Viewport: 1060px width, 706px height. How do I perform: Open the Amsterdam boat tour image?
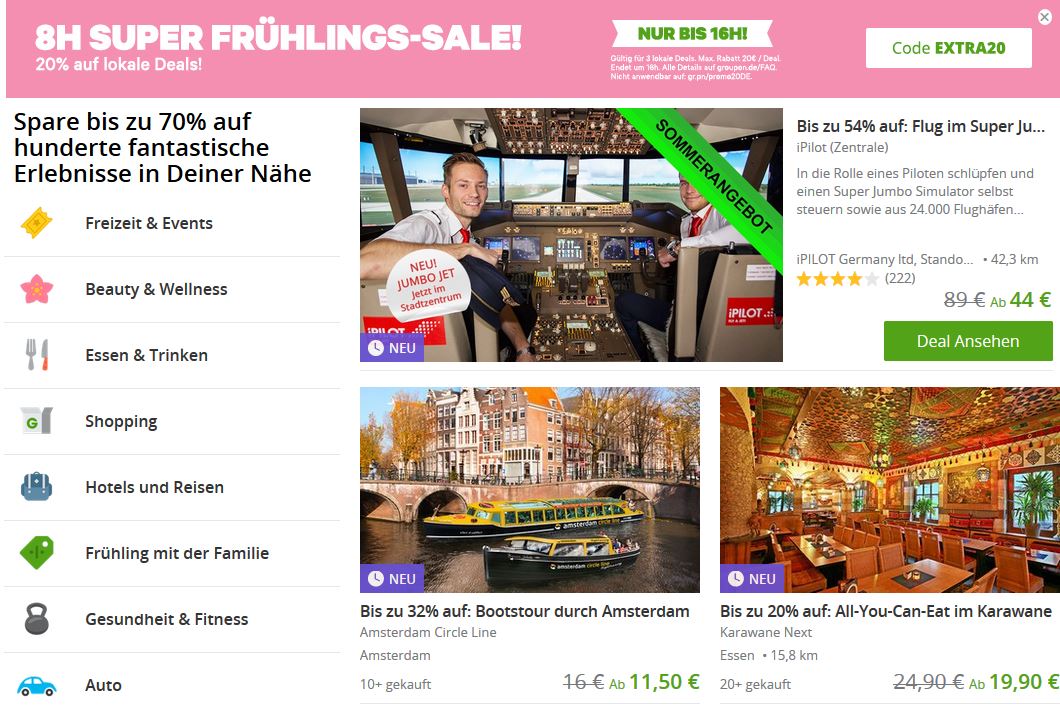530,490
